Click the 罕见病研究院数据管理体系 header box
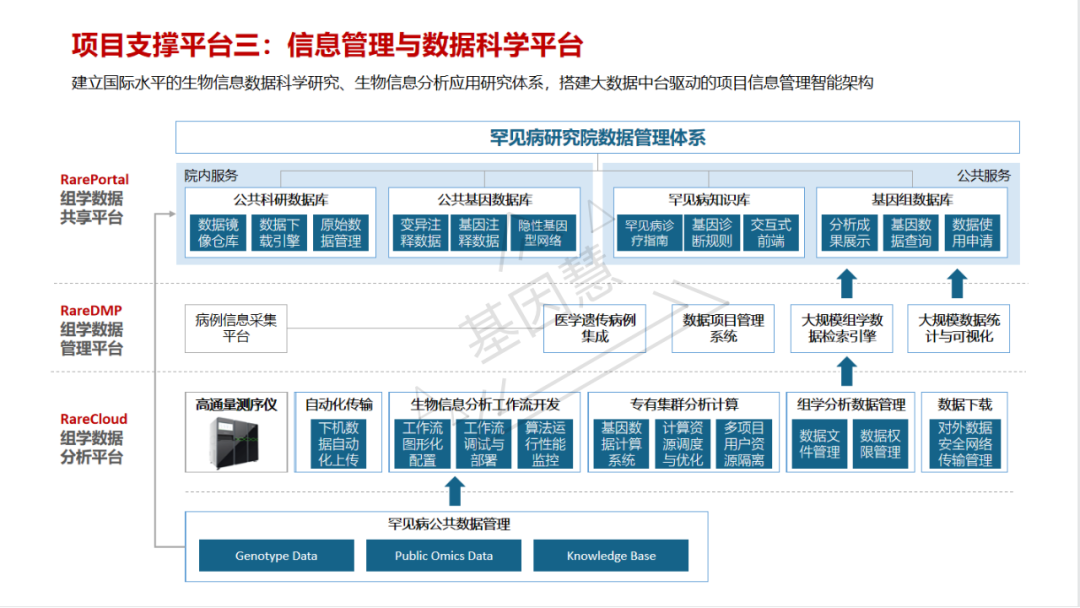Viewport: 1080px width, 608px height. coord(597,137)
